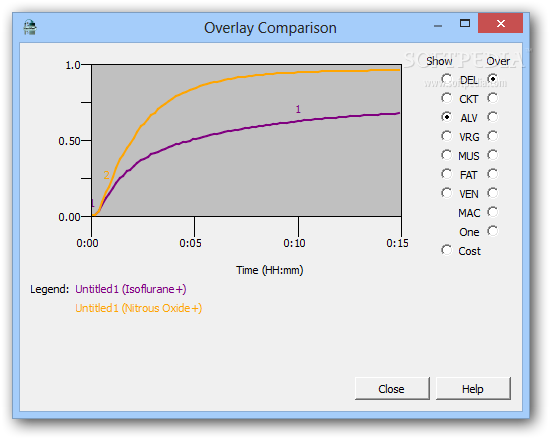Select the VEN radio in Show column
Image resolution: width=550 pixels, height=439 pixels.
(x=447, y=193)
